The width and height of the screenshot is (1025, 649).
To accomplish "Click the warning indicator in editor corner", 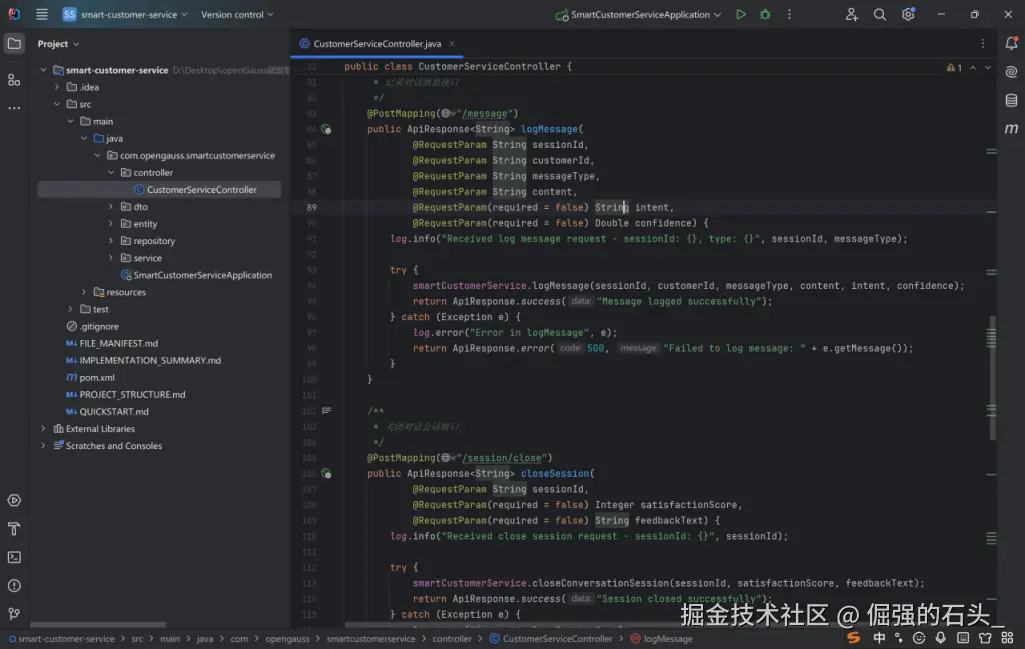I will point(954,67).
